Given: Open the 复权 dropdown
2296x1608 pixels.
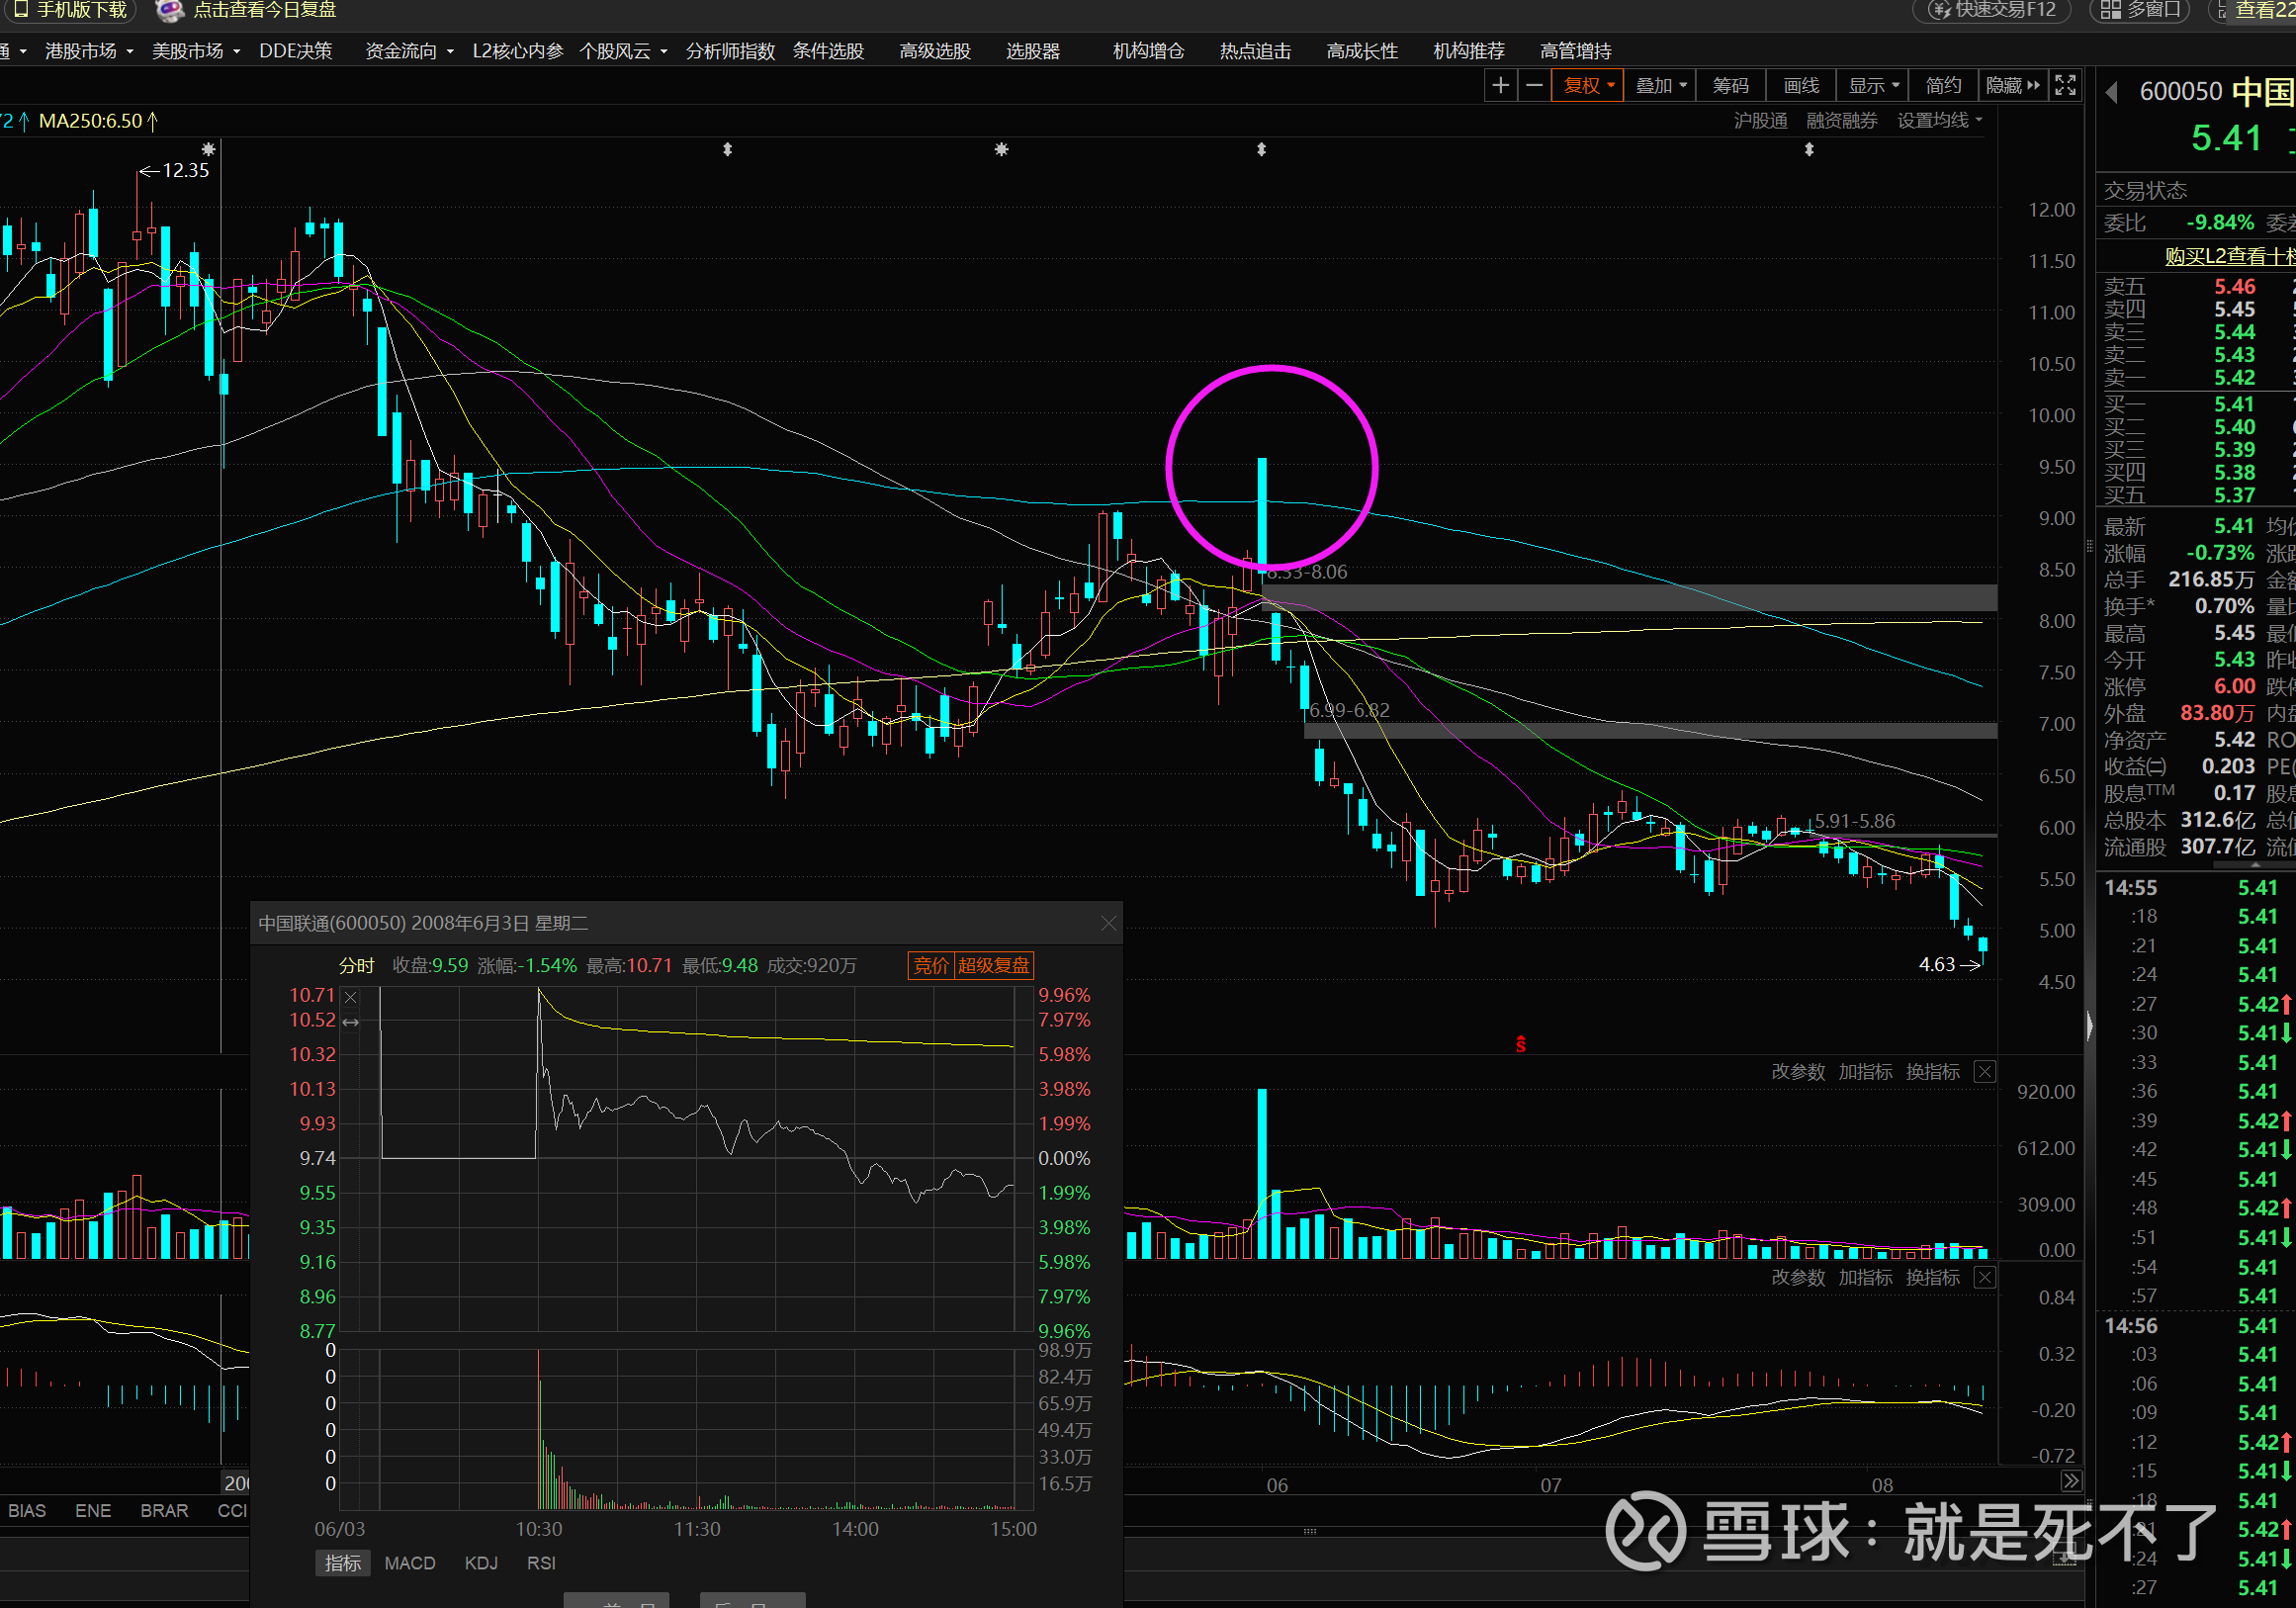Looking at the screenshot, I should 1587,86.
